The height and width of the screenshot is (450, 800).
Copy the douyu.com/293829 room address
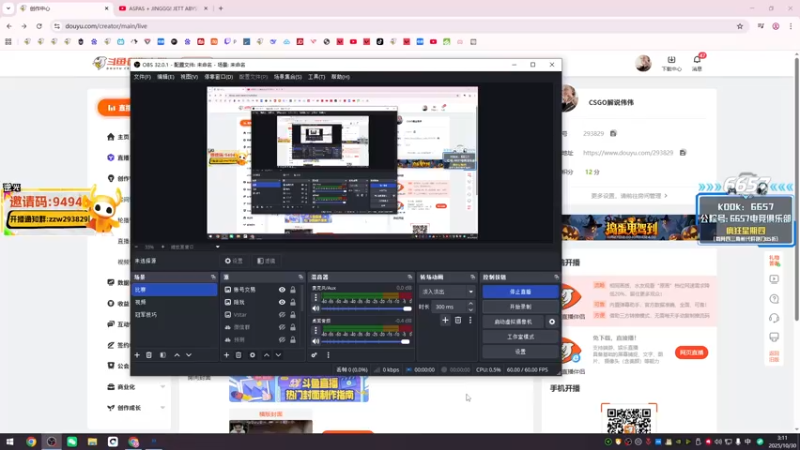click(683, 153)
